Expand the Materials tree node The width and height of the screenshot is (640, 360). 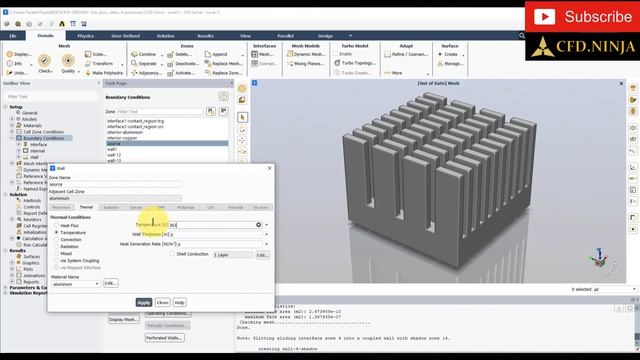pos(12,126)
